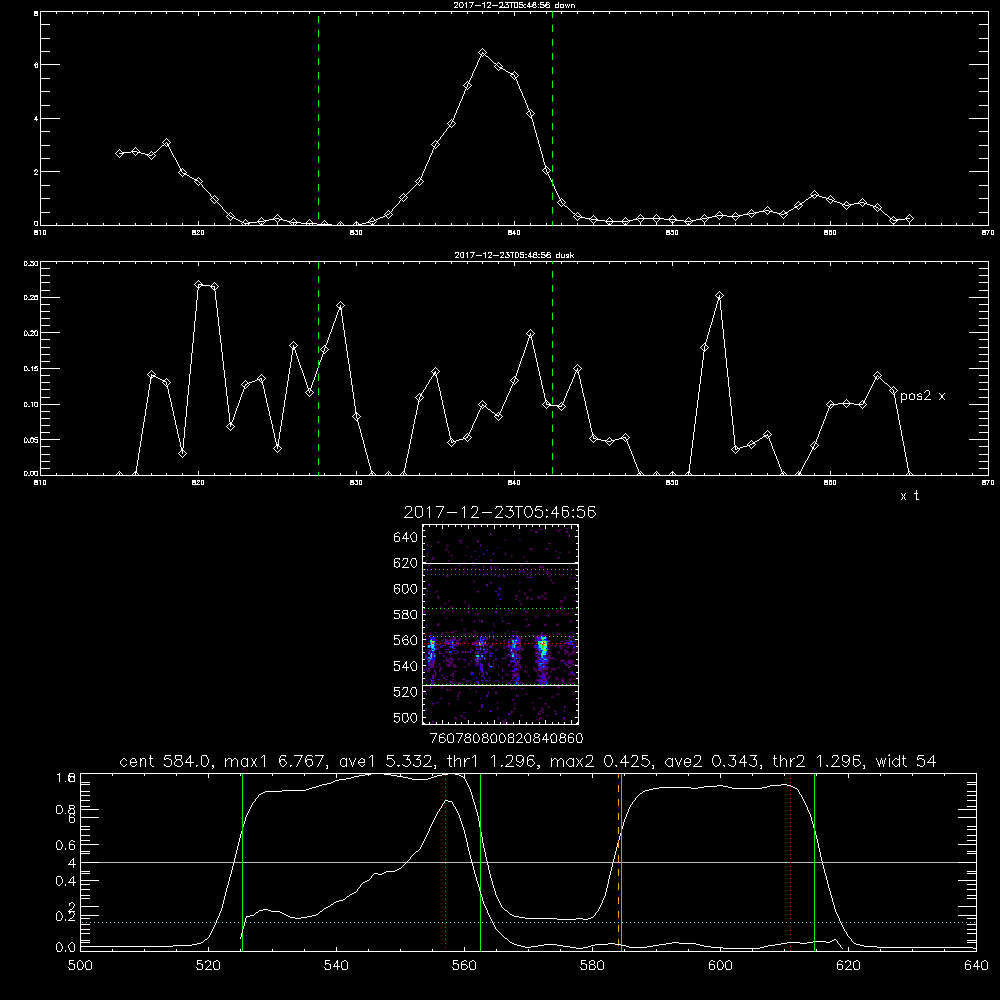
Task: Click the '580' y-axis label of spectrogram
Action: 406,615
